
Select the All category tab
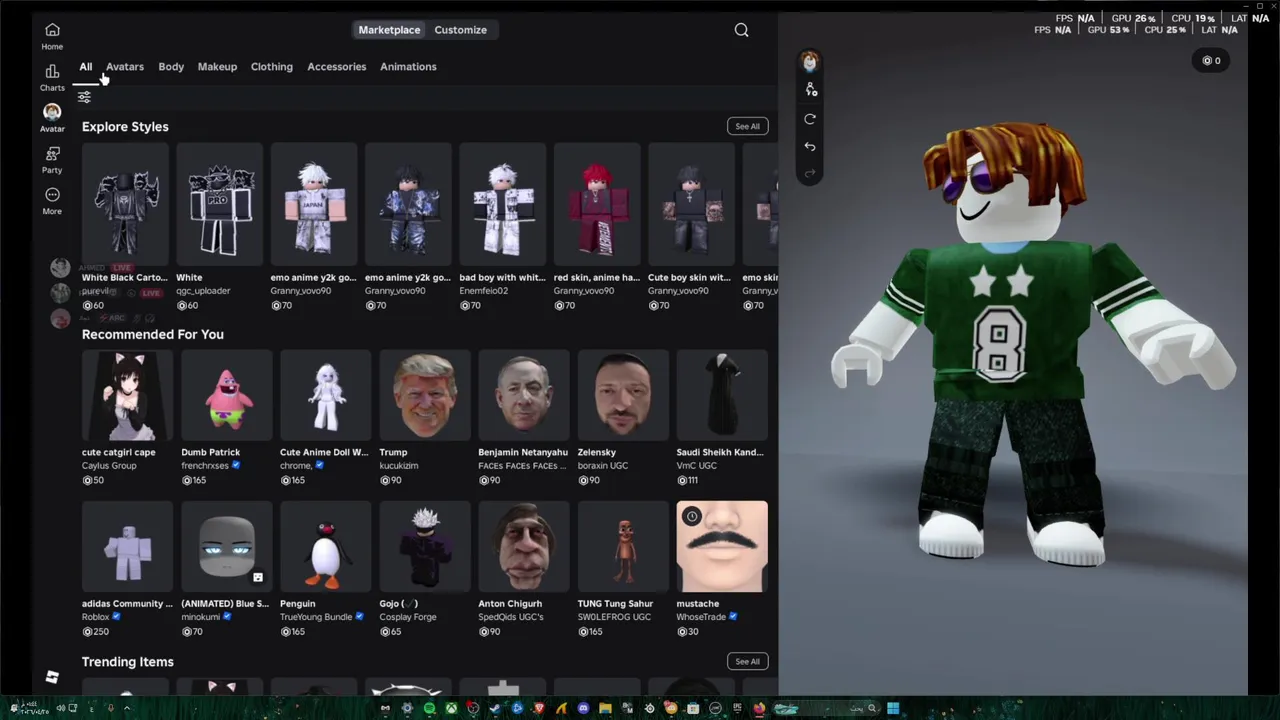86,67
